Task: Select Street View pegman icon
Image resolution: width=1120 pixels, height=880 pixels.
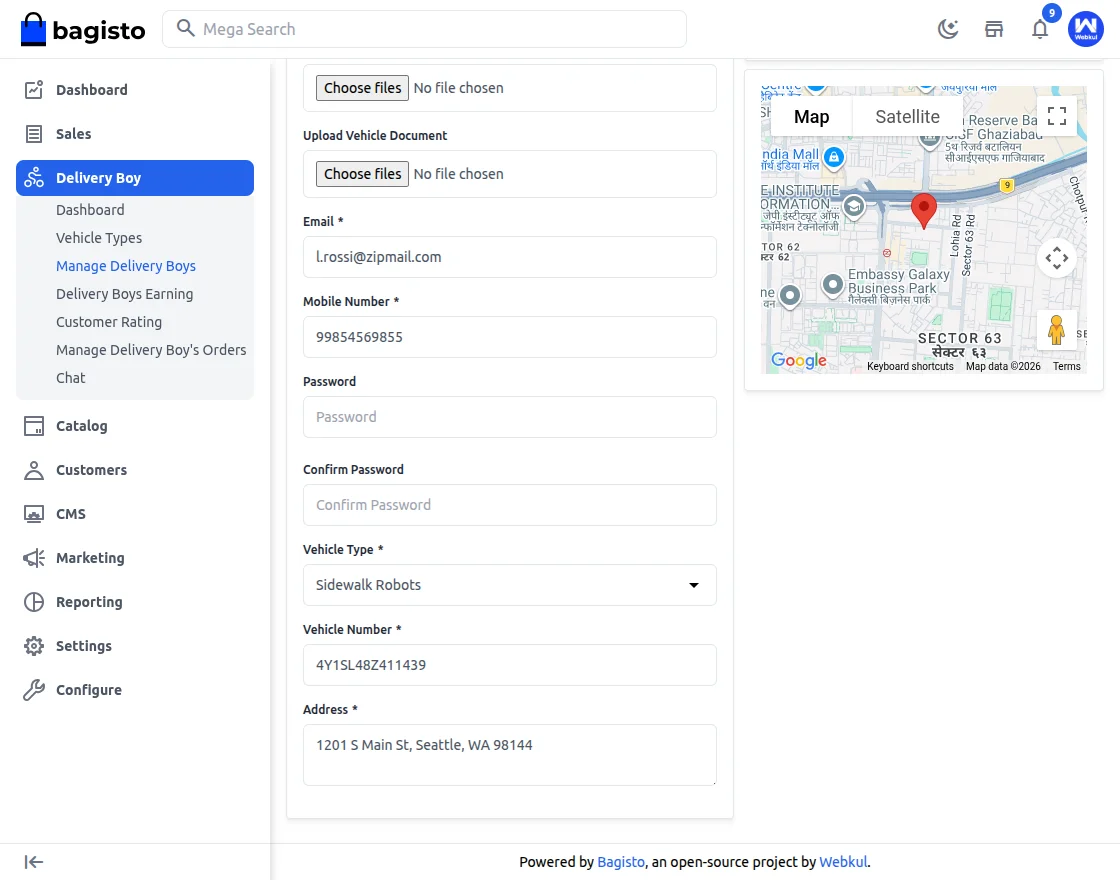Action: pyautogui.click(x=1057, y=330)
